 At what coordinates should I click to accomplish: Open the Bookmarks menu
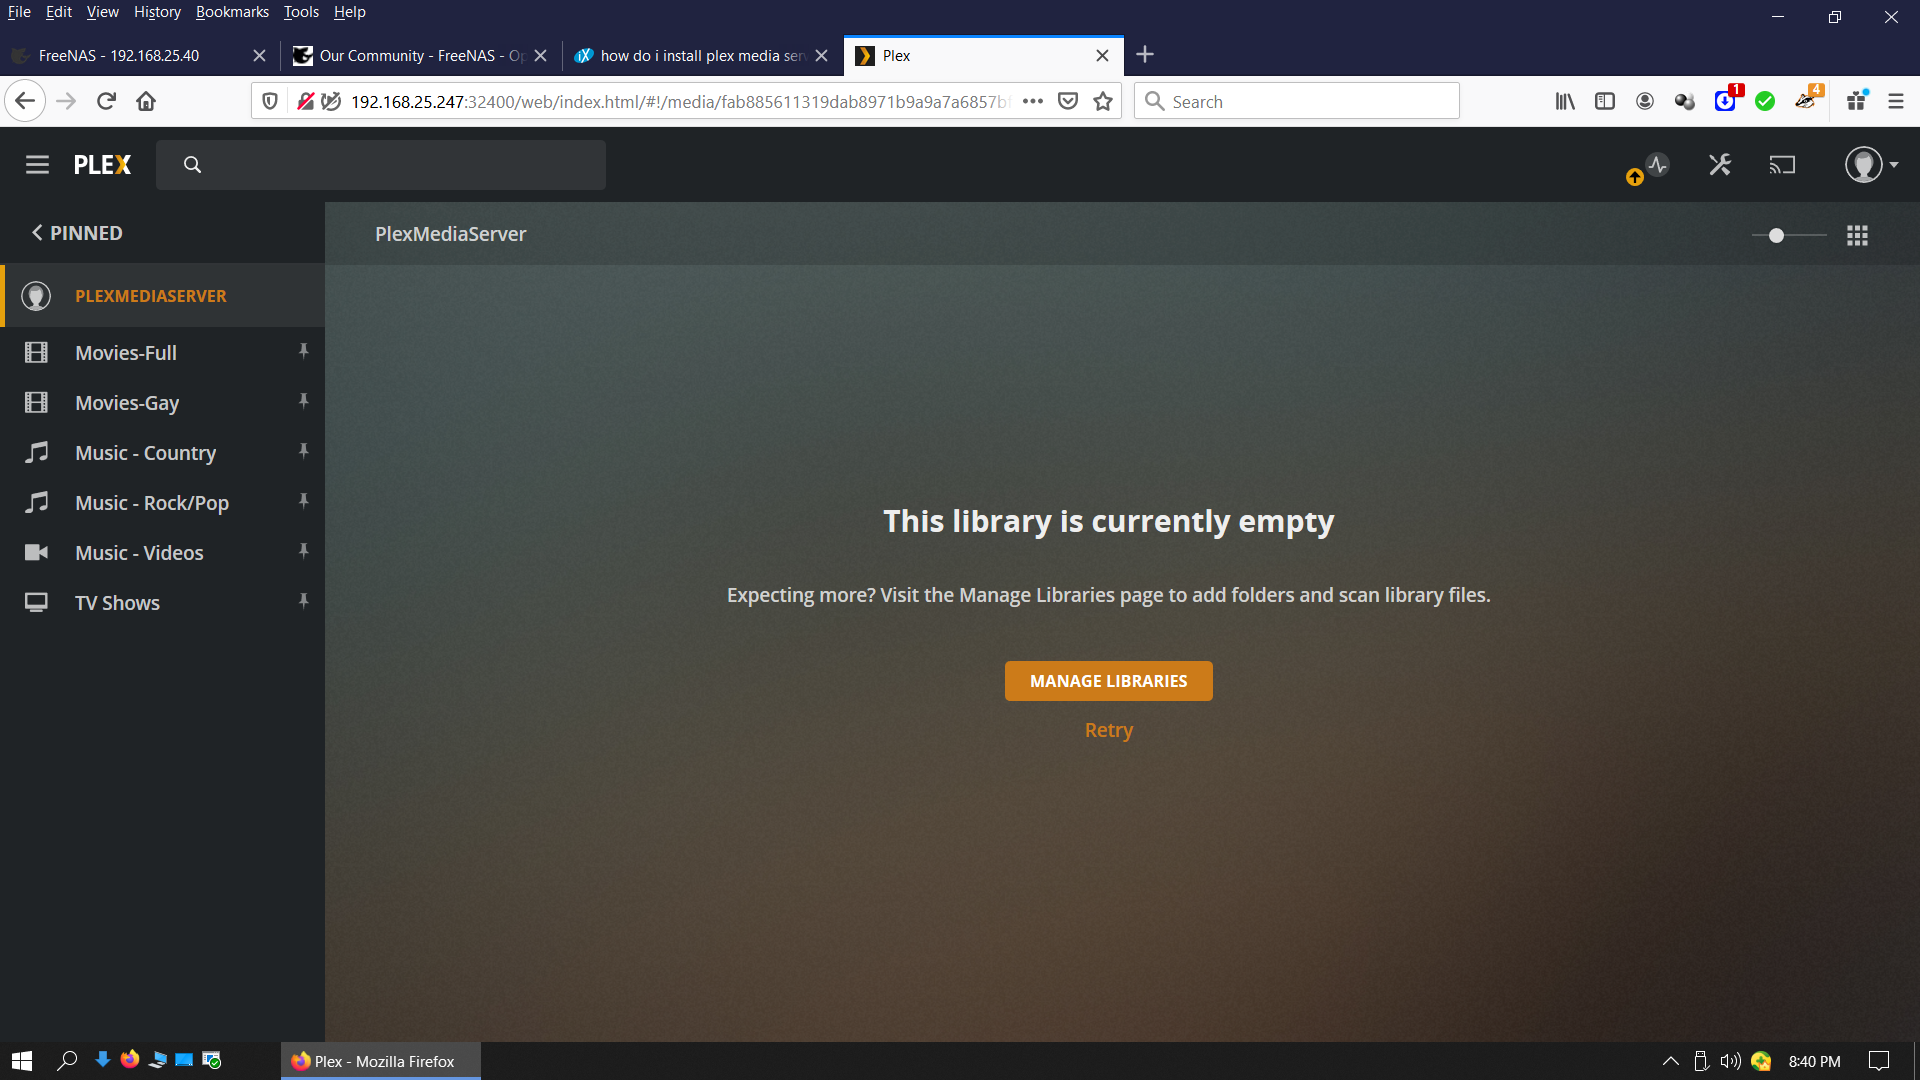(x=232, y=12)
